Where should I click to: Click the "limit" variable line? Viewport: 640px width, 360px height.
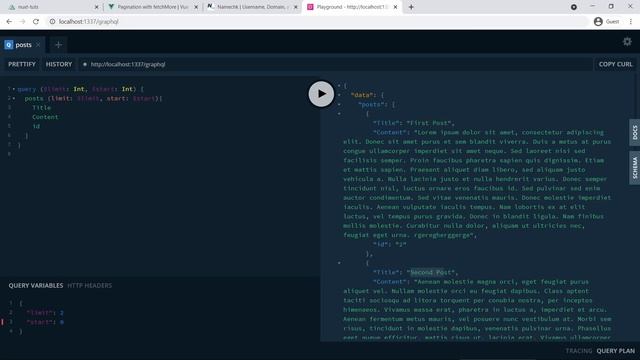(x=45, y=313)
